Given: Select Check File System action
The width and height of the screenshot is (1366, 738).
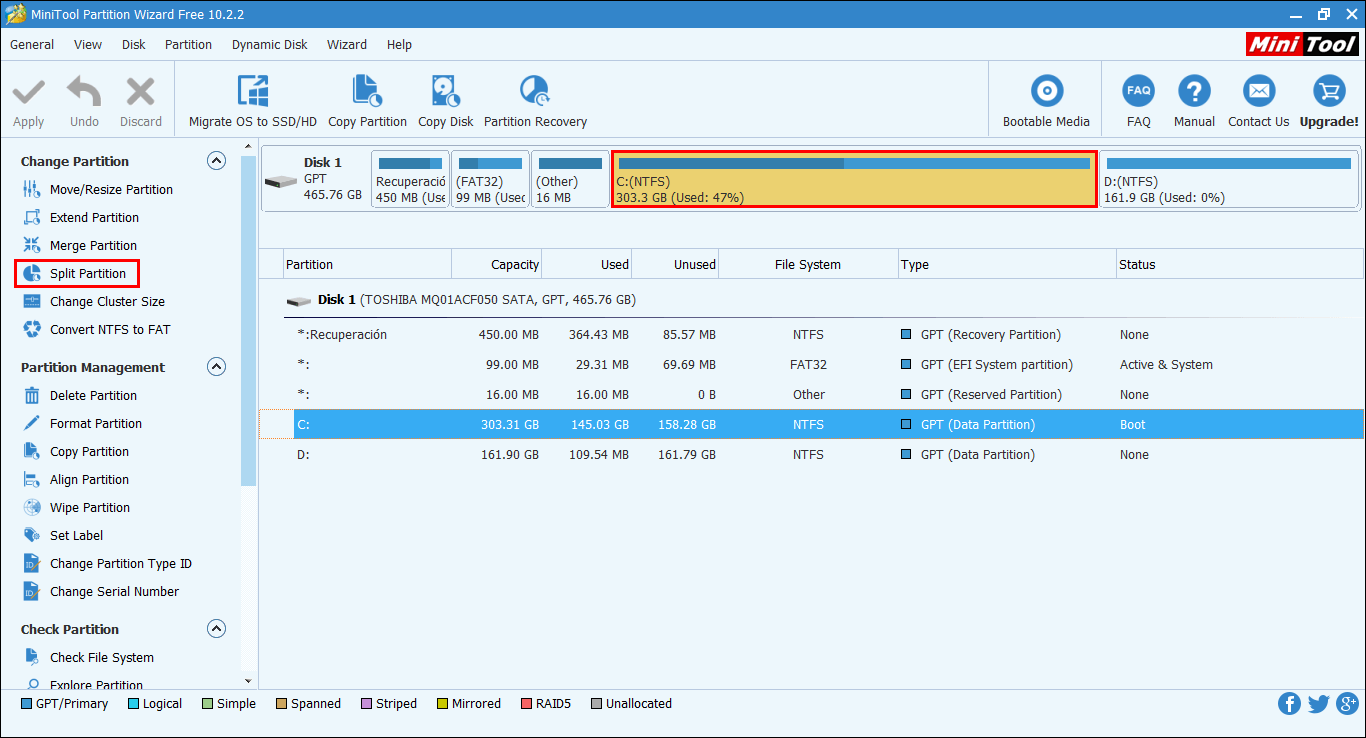Looking at the screenshot, I should (x=89, y=657).
